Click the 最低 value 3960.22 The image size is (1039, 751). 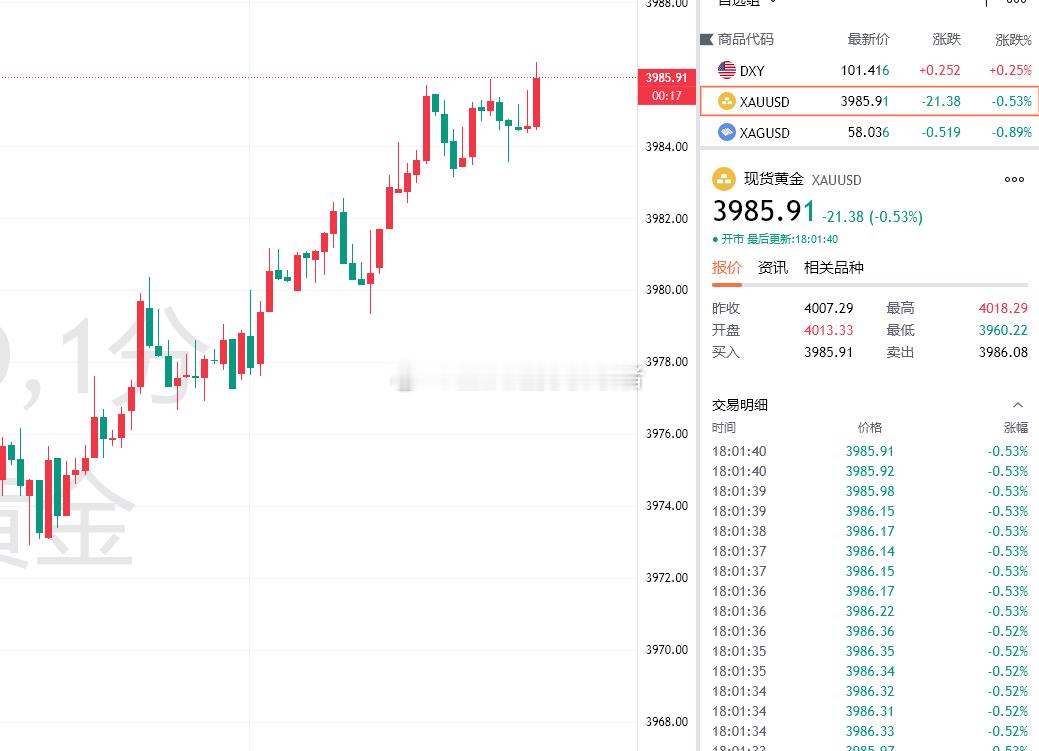1003,330
